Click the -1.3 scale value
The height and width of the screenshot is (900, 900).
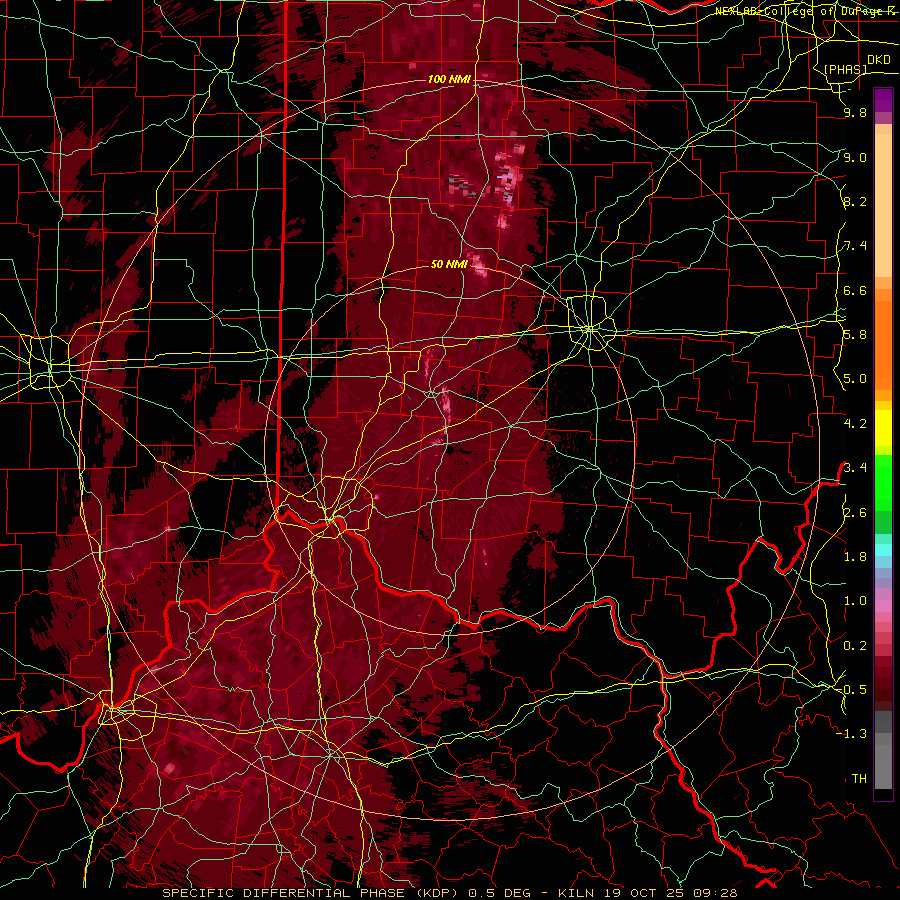coord(852,734)
